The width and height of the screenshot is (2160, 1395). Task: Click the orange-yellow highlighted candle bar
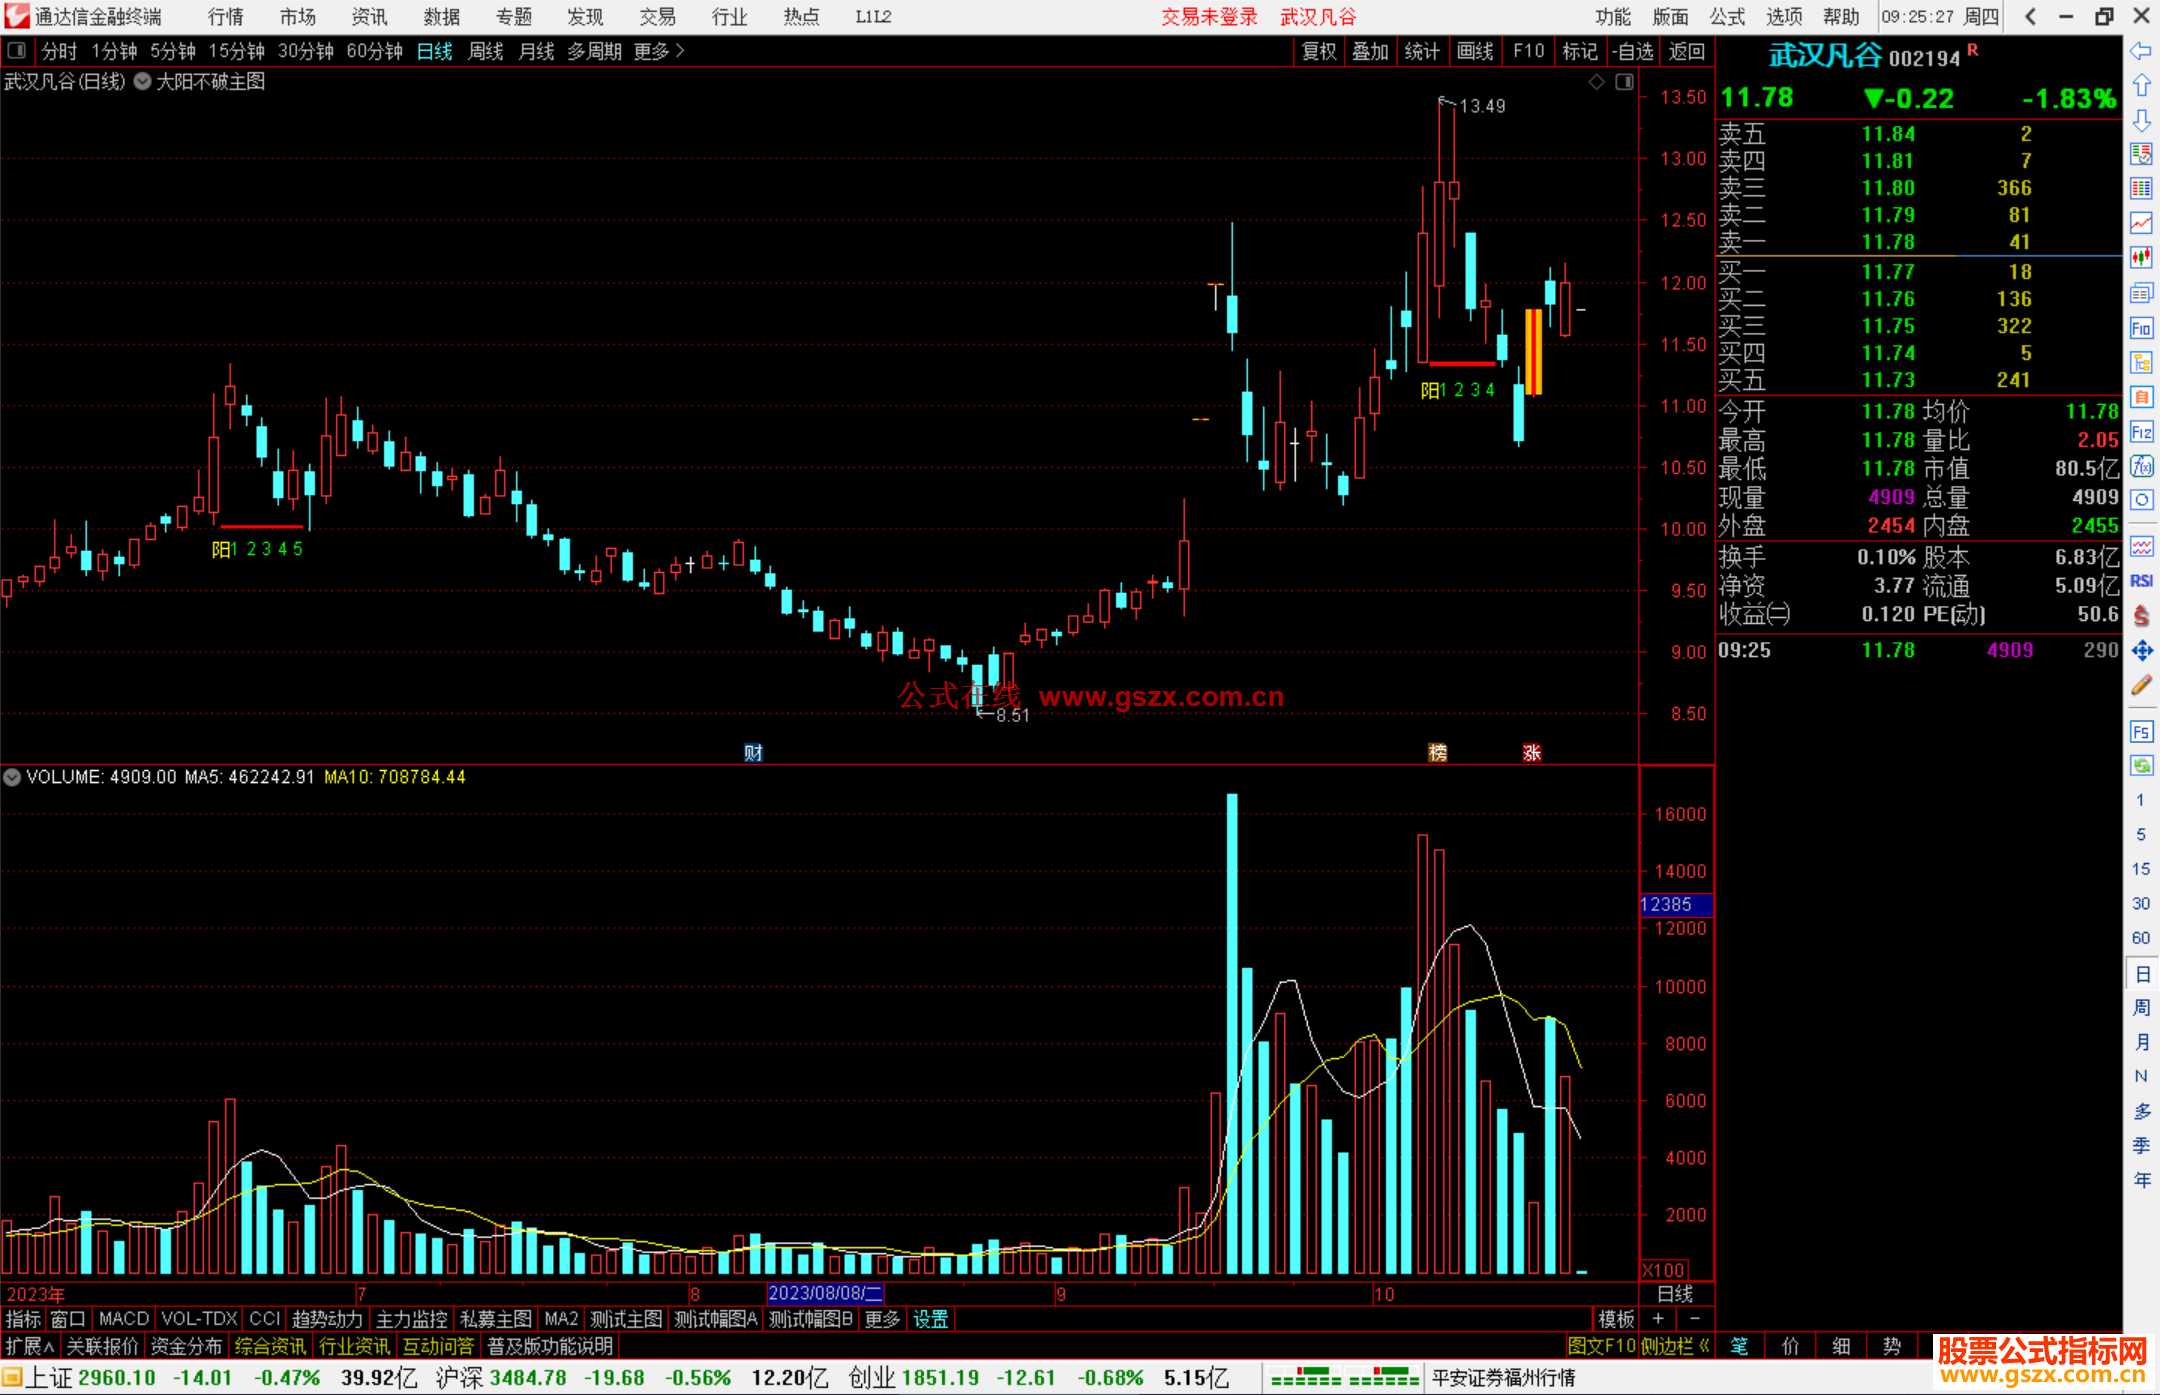pos(1533,352)
